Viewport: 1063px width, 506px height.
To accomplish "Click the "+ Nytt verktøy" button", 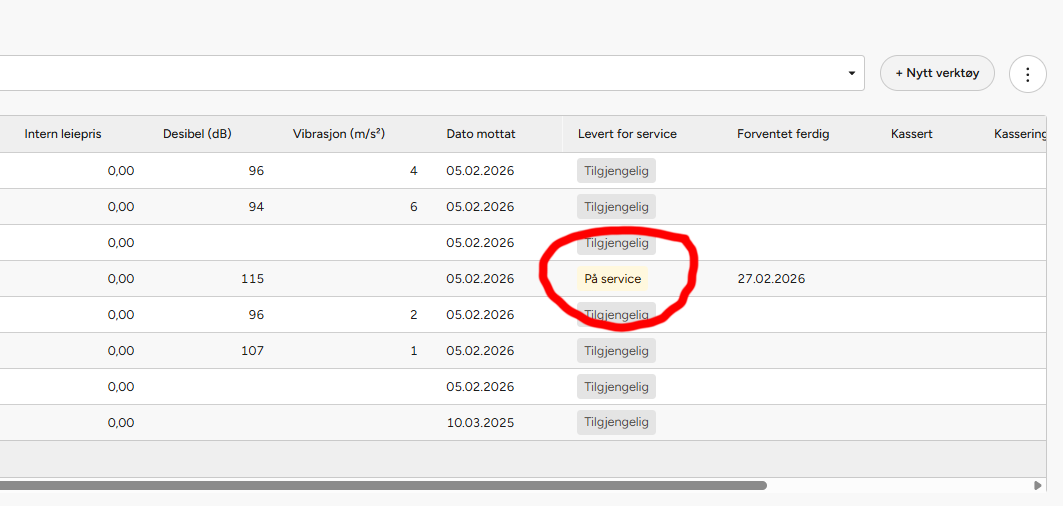I will [936, 73].
